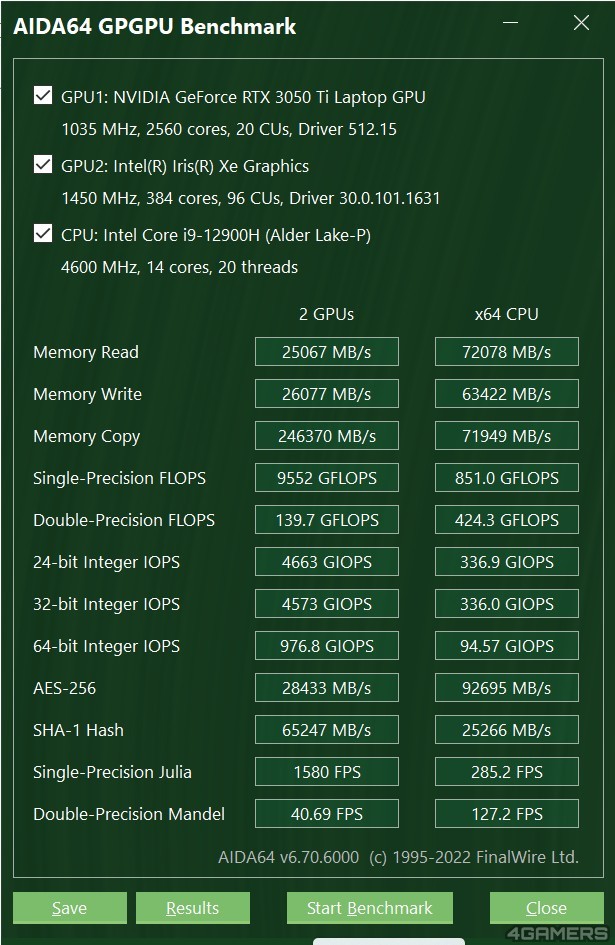615x945 pixels.
Task: Click the Memory Read row label
Action: 86,352
